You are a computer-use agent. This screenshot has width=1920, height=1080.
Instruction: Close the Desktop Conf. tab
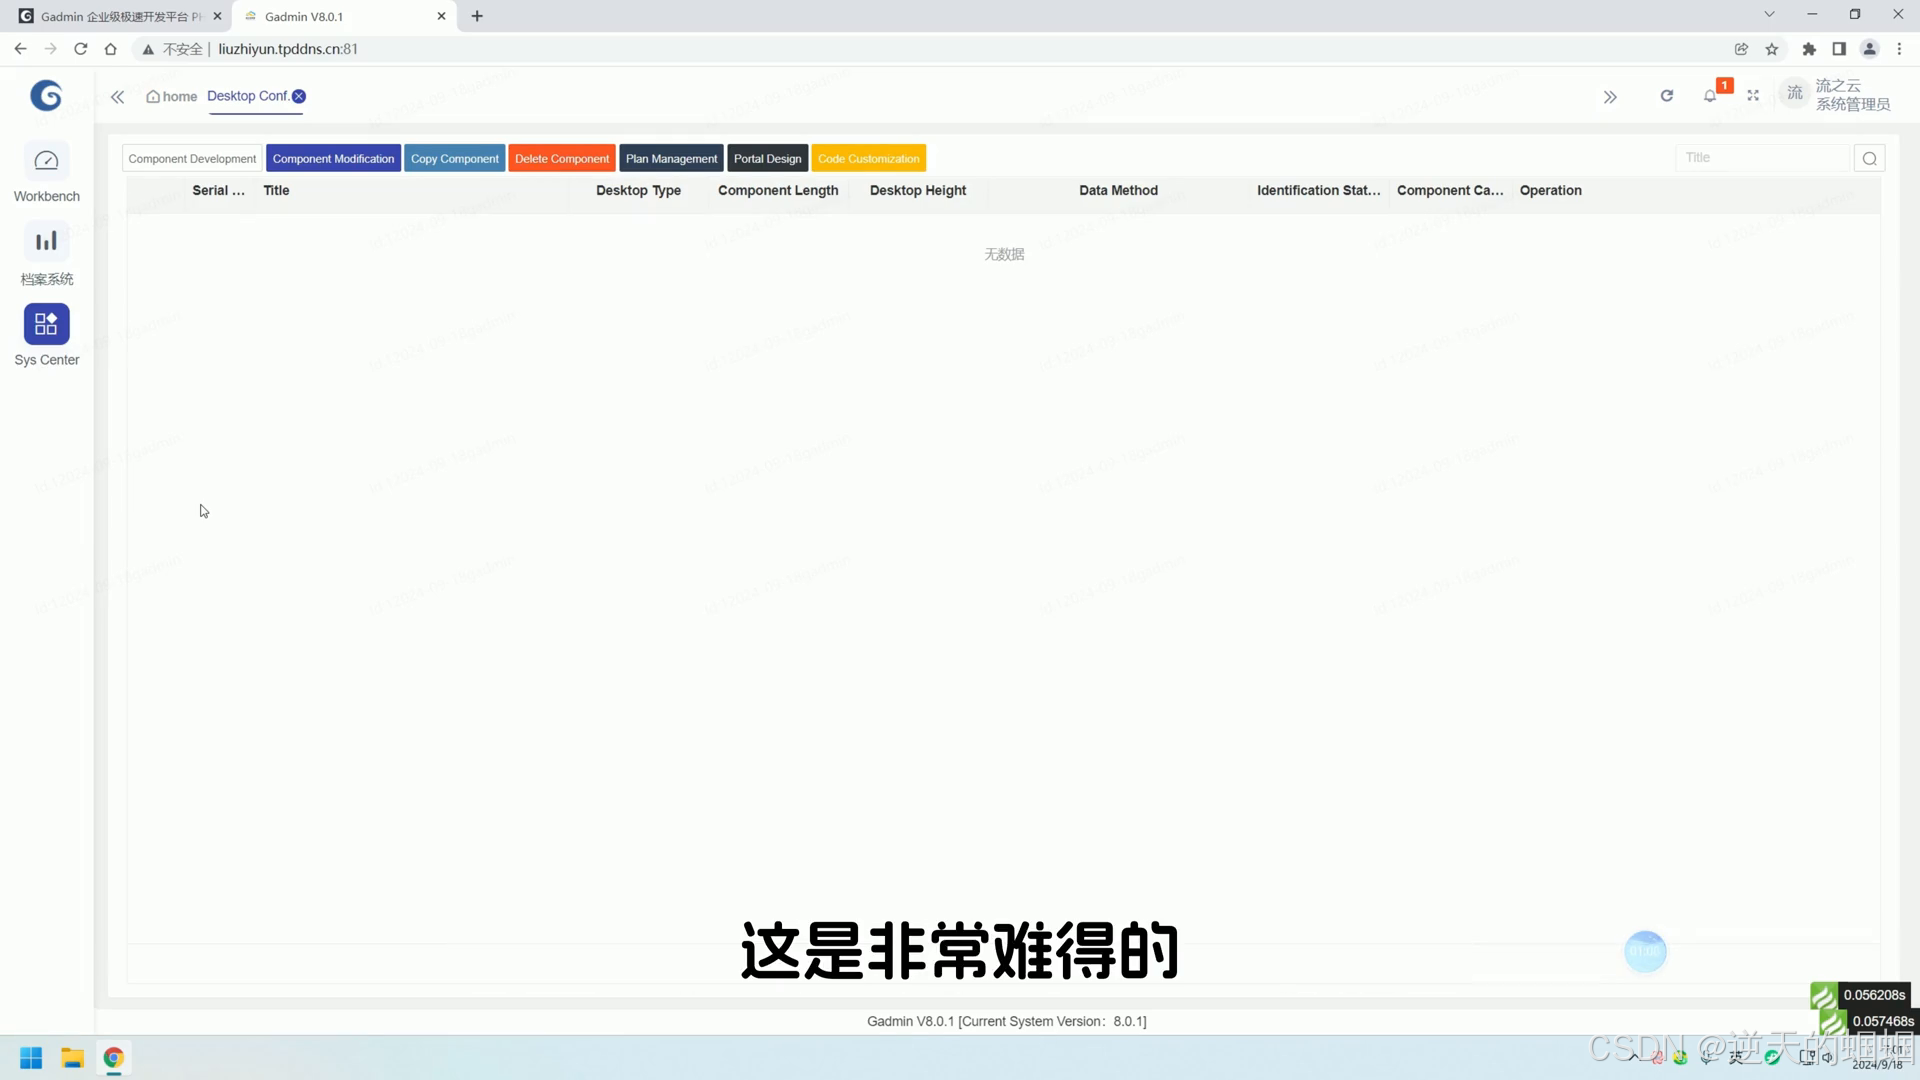click(x=299, y=96)
